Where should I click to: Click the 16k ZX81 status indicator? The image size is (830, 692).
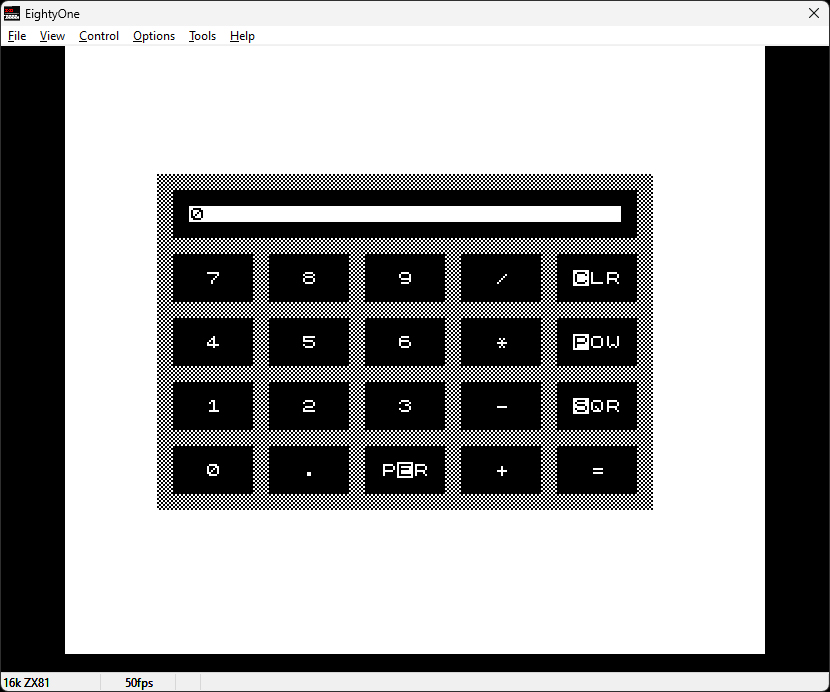pyautogui.click(x=30, y=682)
